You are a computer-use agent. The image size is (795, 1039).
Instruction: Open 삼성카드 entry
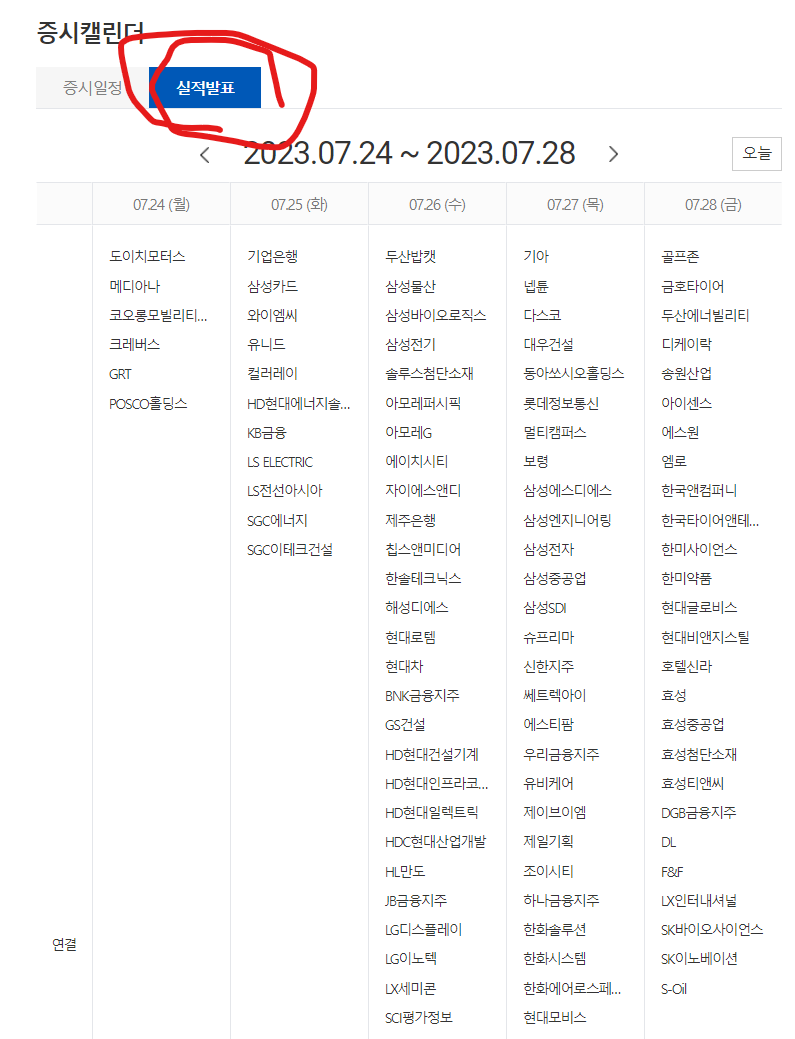[272, 286]
